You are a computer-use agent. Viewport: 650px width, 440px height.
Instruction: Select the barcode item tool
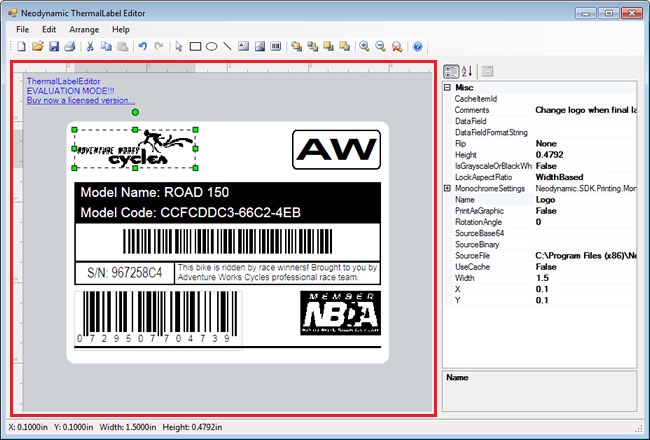(276, 46)
